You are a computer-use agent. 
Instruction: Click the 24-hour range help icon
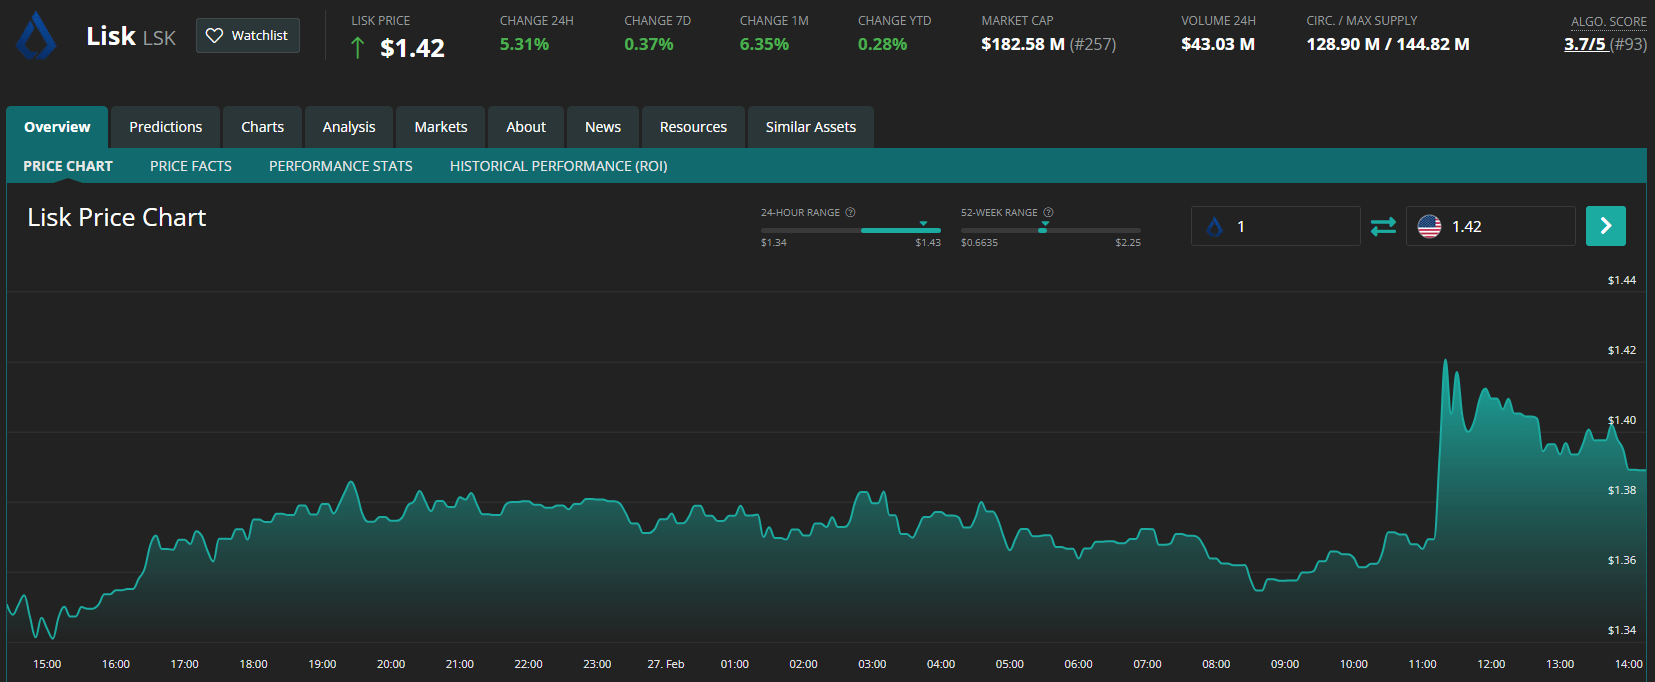(x=850, y=212)
